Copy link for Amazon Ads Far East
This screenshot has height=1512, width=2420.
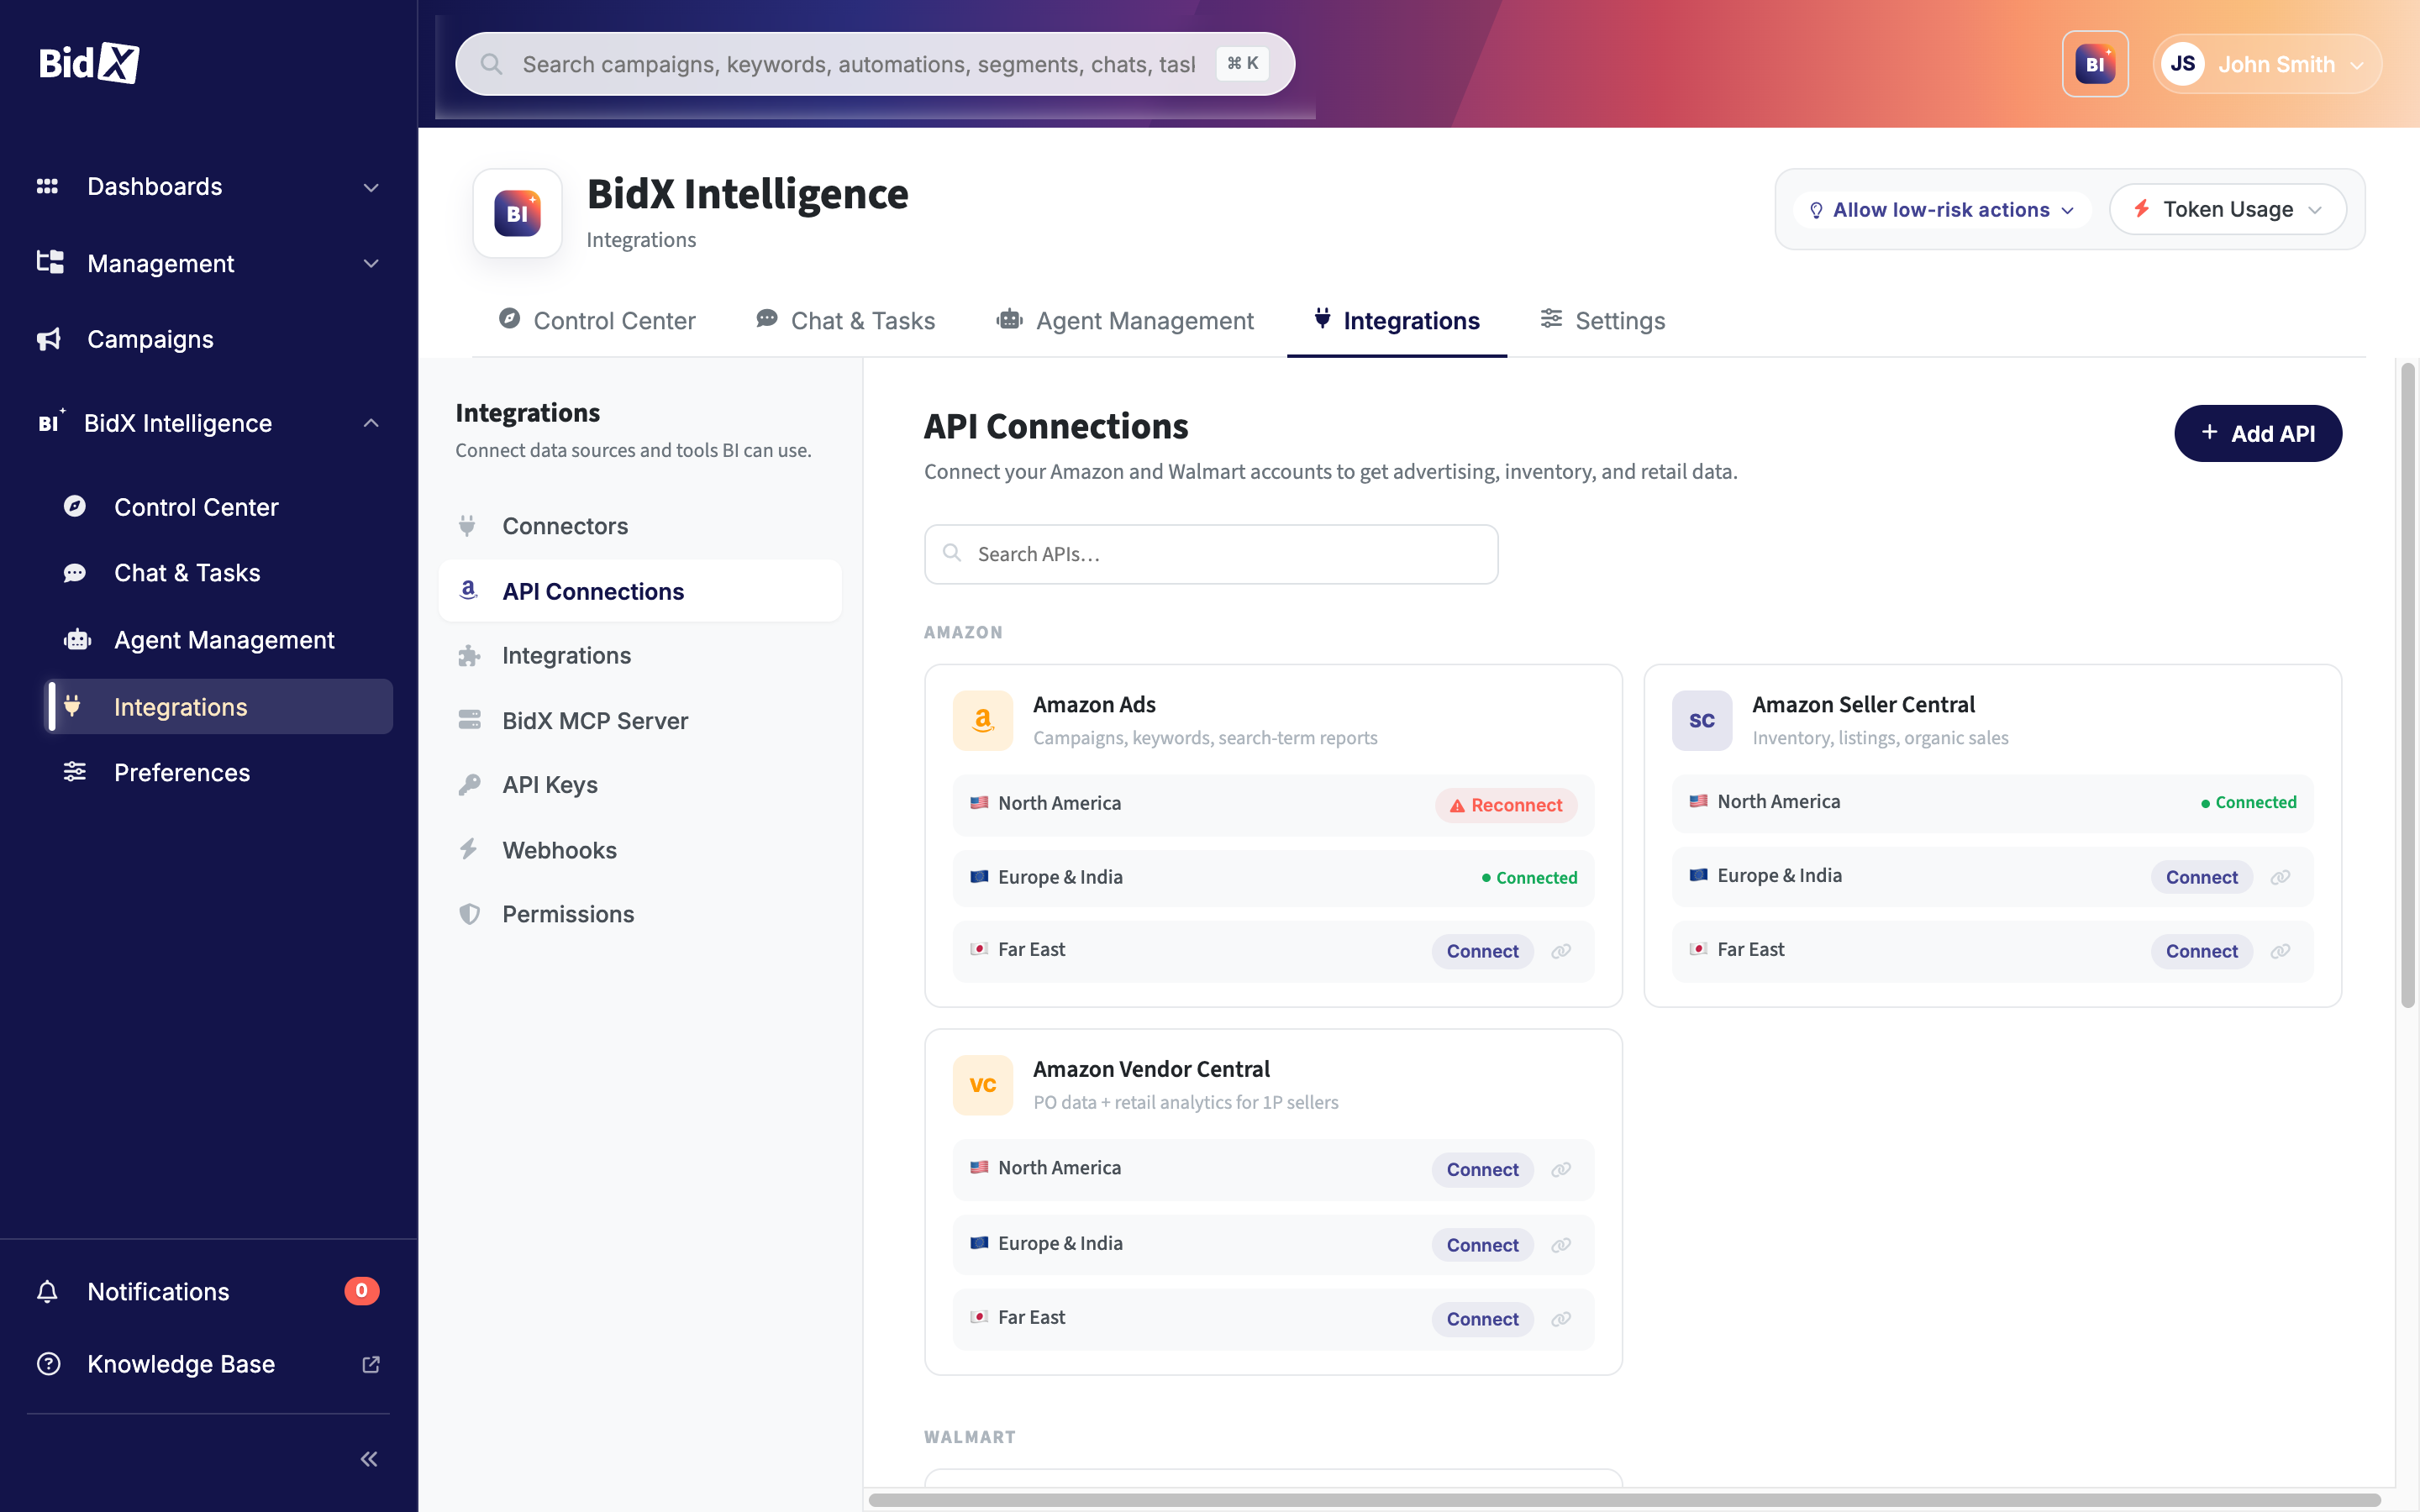[1561, 951]
